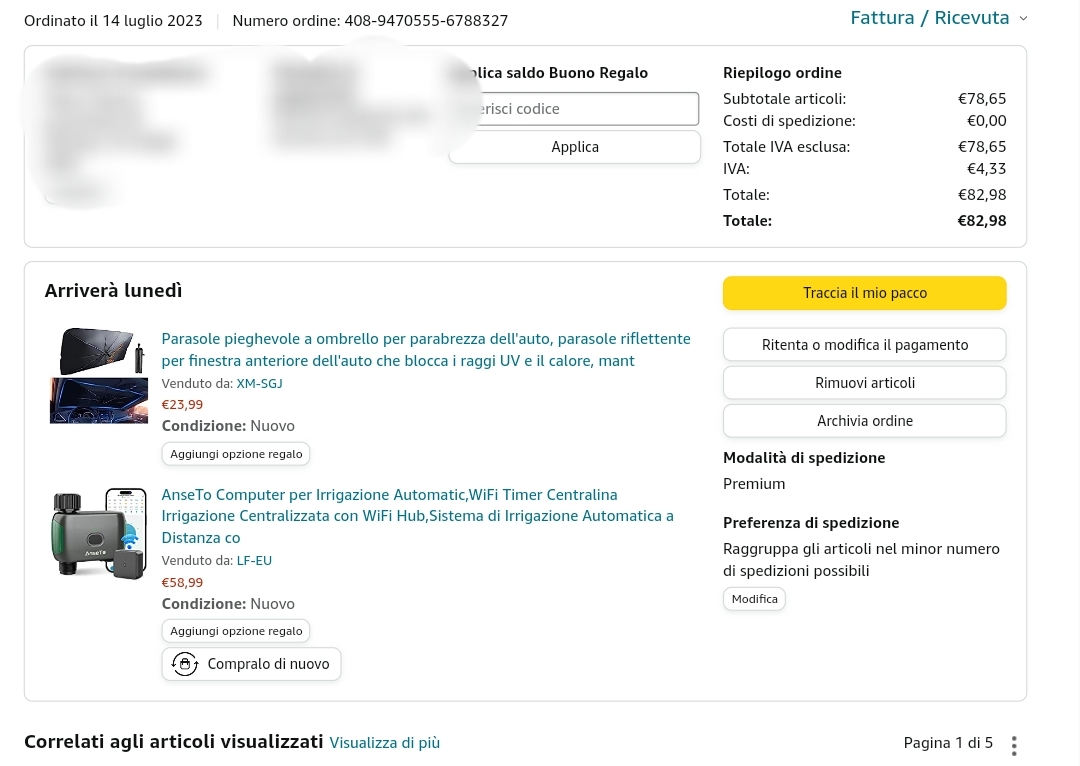Open the Fattura / Ricevuta dropdown
Image resolution: width=1080 pixels, height=766 pixels.
tap(929, 18)
